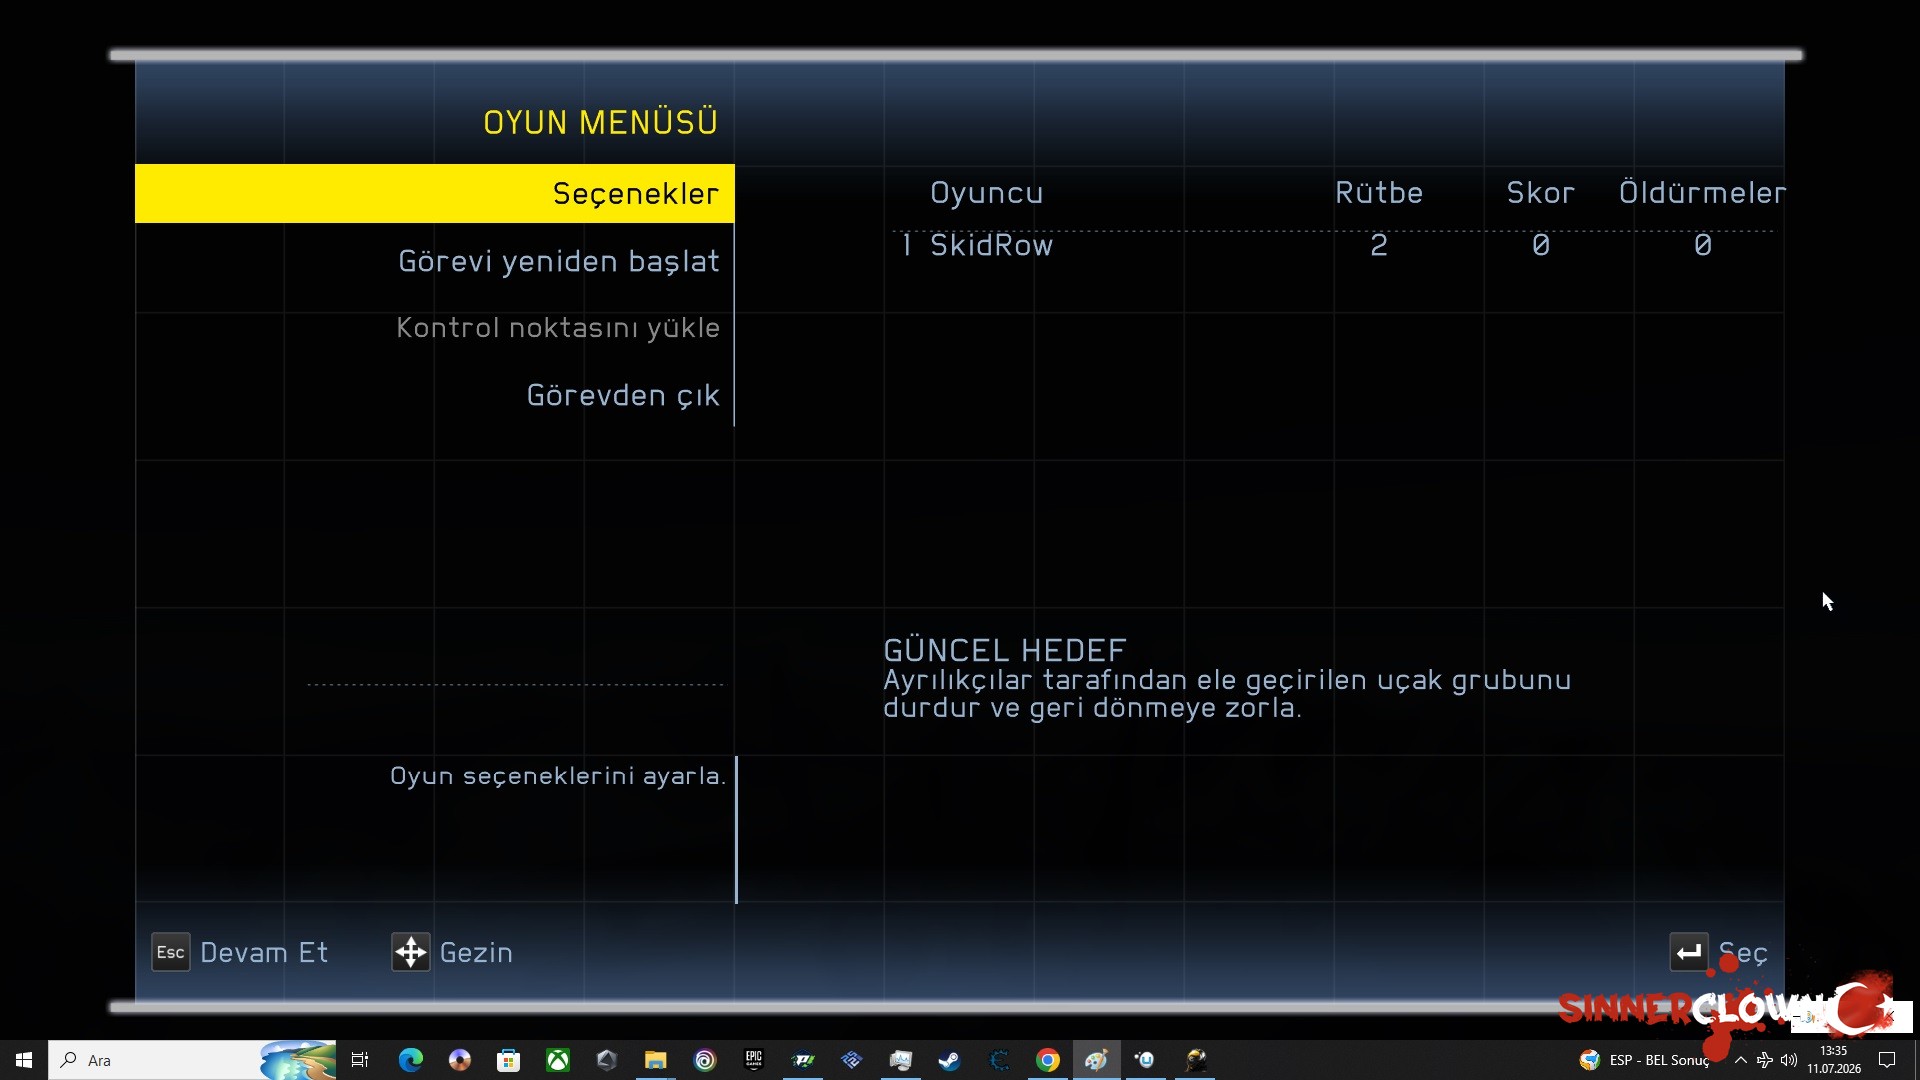Open the Uplay-style U icon on taskbar
The height and width of the screenshot is (1080, 1920).
[1146, 1060]
